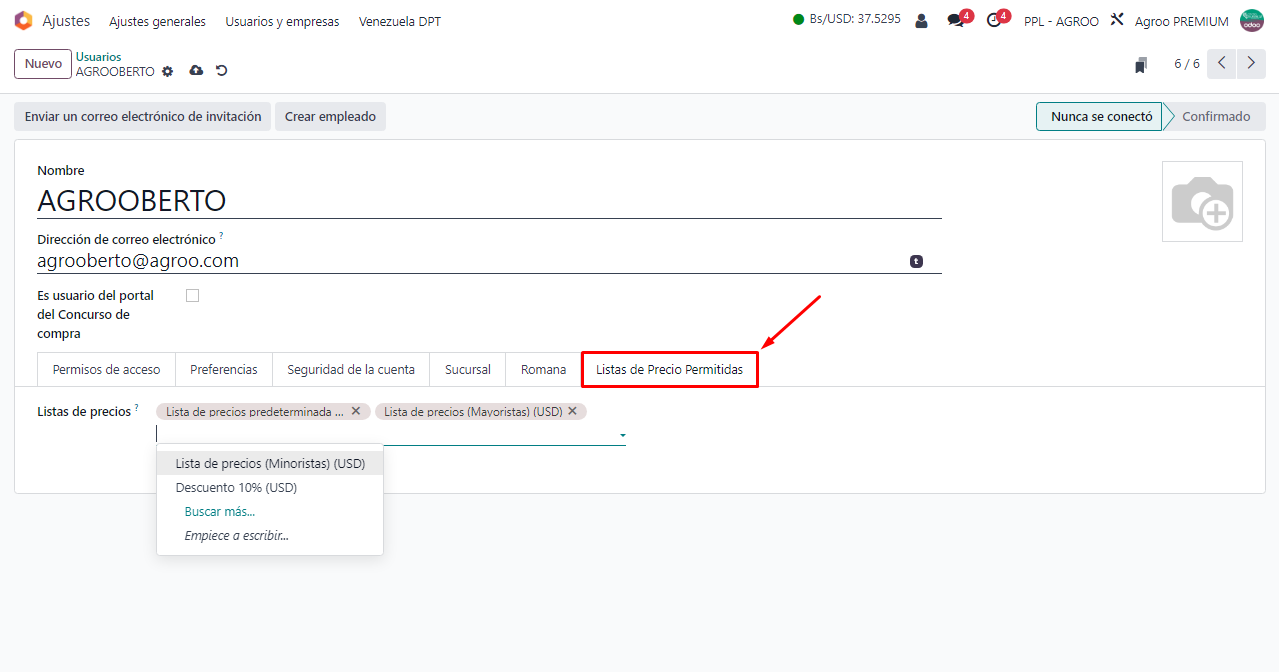Remove 'Lista de precios (Mayoristas)' tag
Image resolution: width=1279 pixels, height=672 pixels.
573,411
